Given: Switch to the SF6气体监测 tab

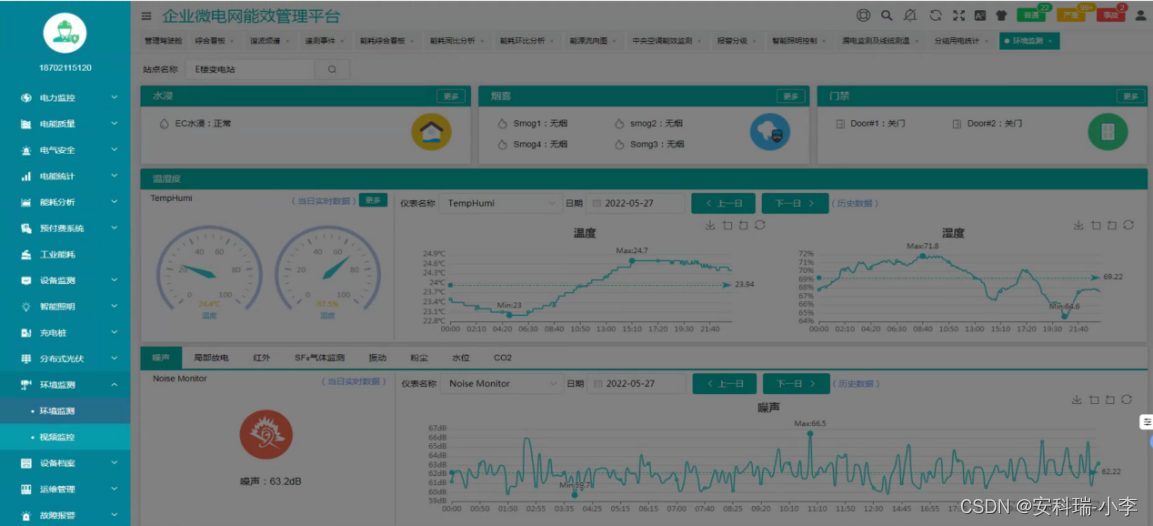Looking at the screenshot, I should 319,358.
